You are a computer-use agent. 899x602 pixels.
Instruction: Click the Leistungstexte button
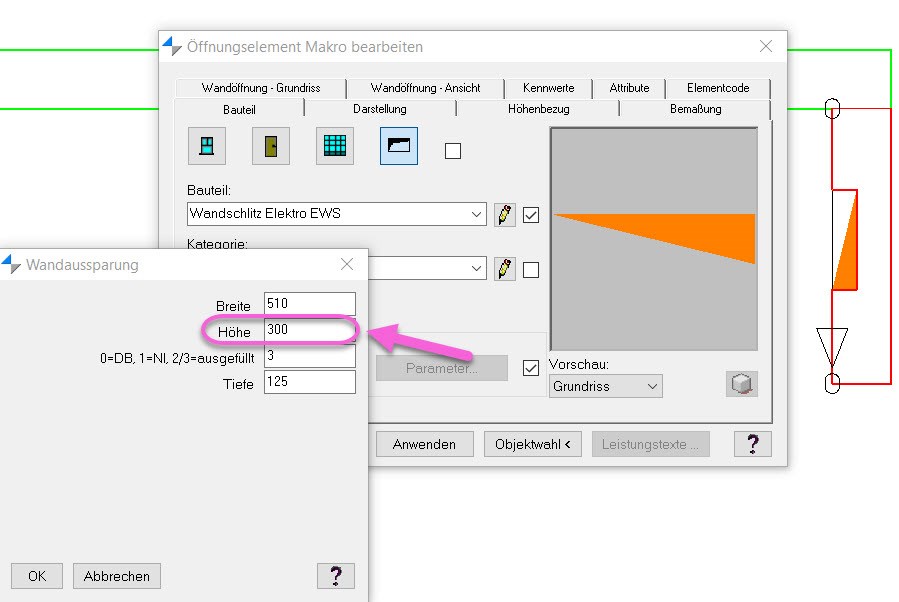(x=651, y=444)
